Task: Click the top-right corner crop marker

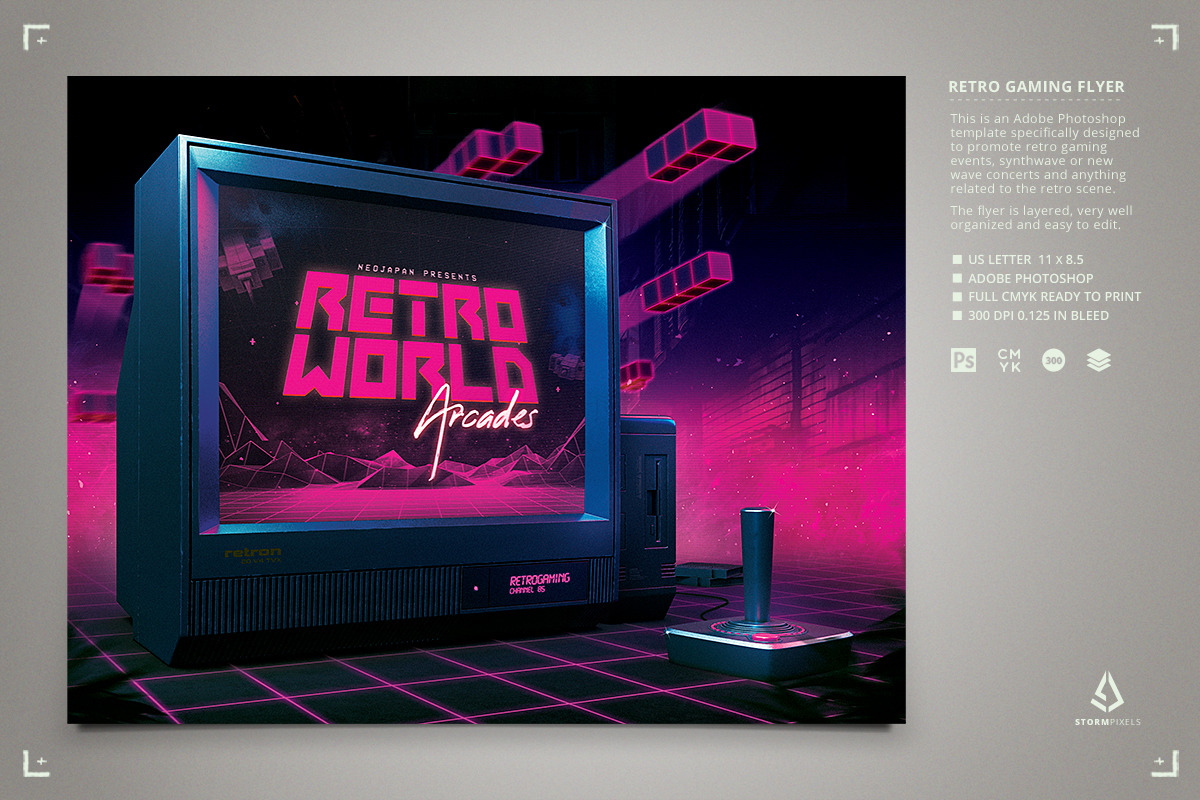Action: pyautogui.click(x=1163, y=37)
